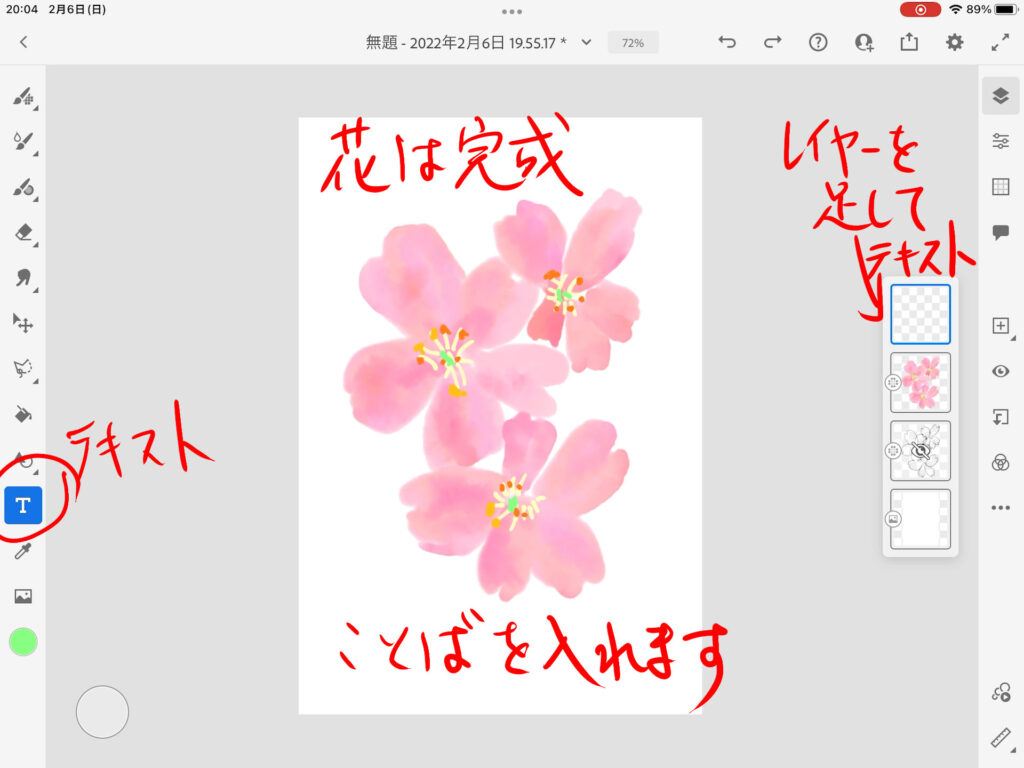Toggle full screen mode
This screenshot has width=1024, height=768.
1000,42
